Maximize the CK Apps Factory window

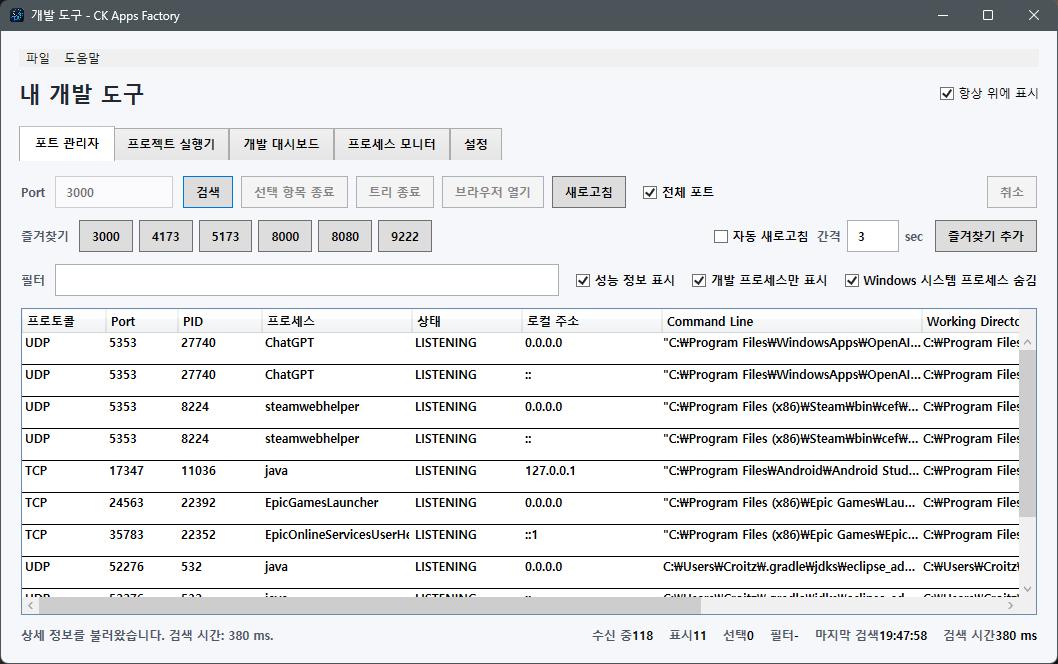pos(988,15)
